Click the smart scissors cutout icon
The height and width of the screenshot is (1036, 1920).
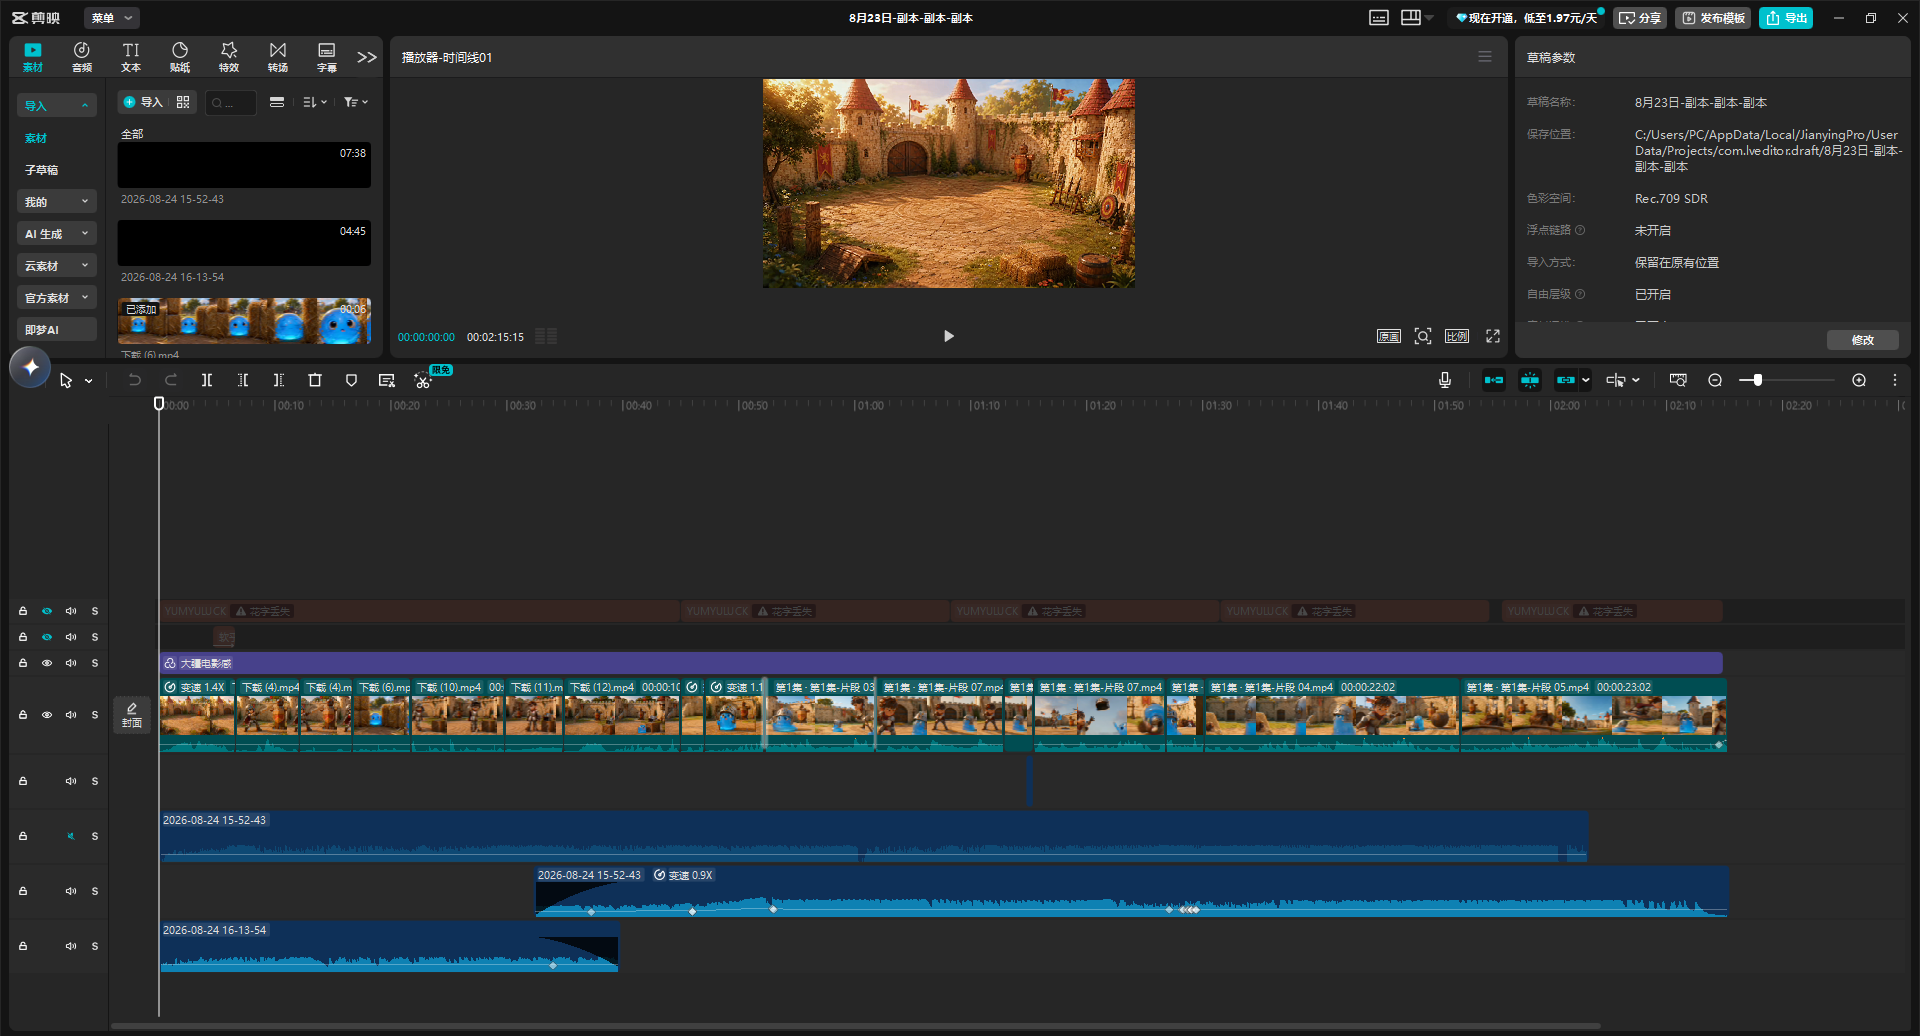(x=423, y=380)
